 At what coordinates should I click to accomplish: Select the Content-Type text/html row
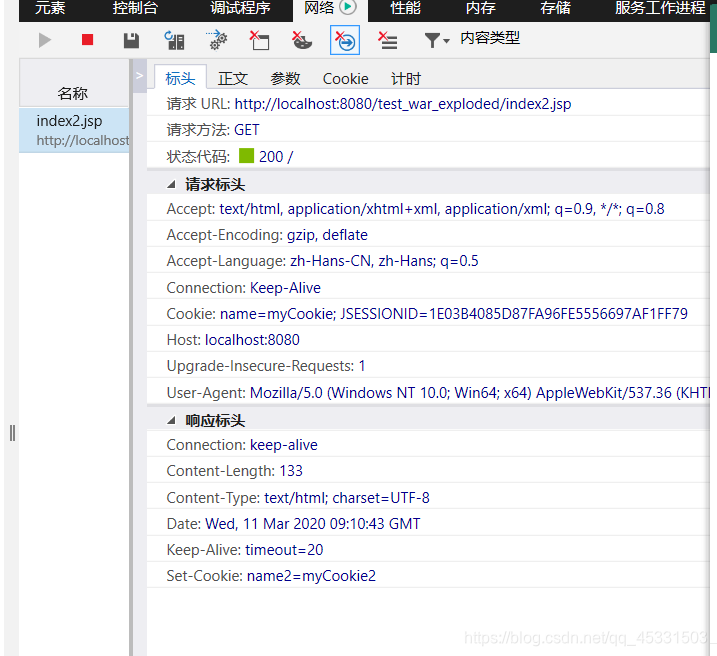pos(428,497)
